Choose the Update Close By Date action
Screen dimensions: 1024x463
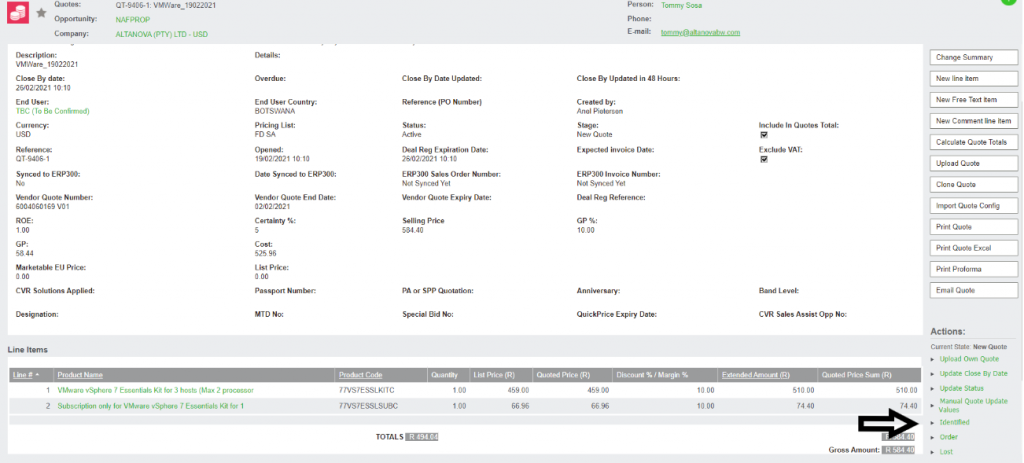[x=969, y=373]
